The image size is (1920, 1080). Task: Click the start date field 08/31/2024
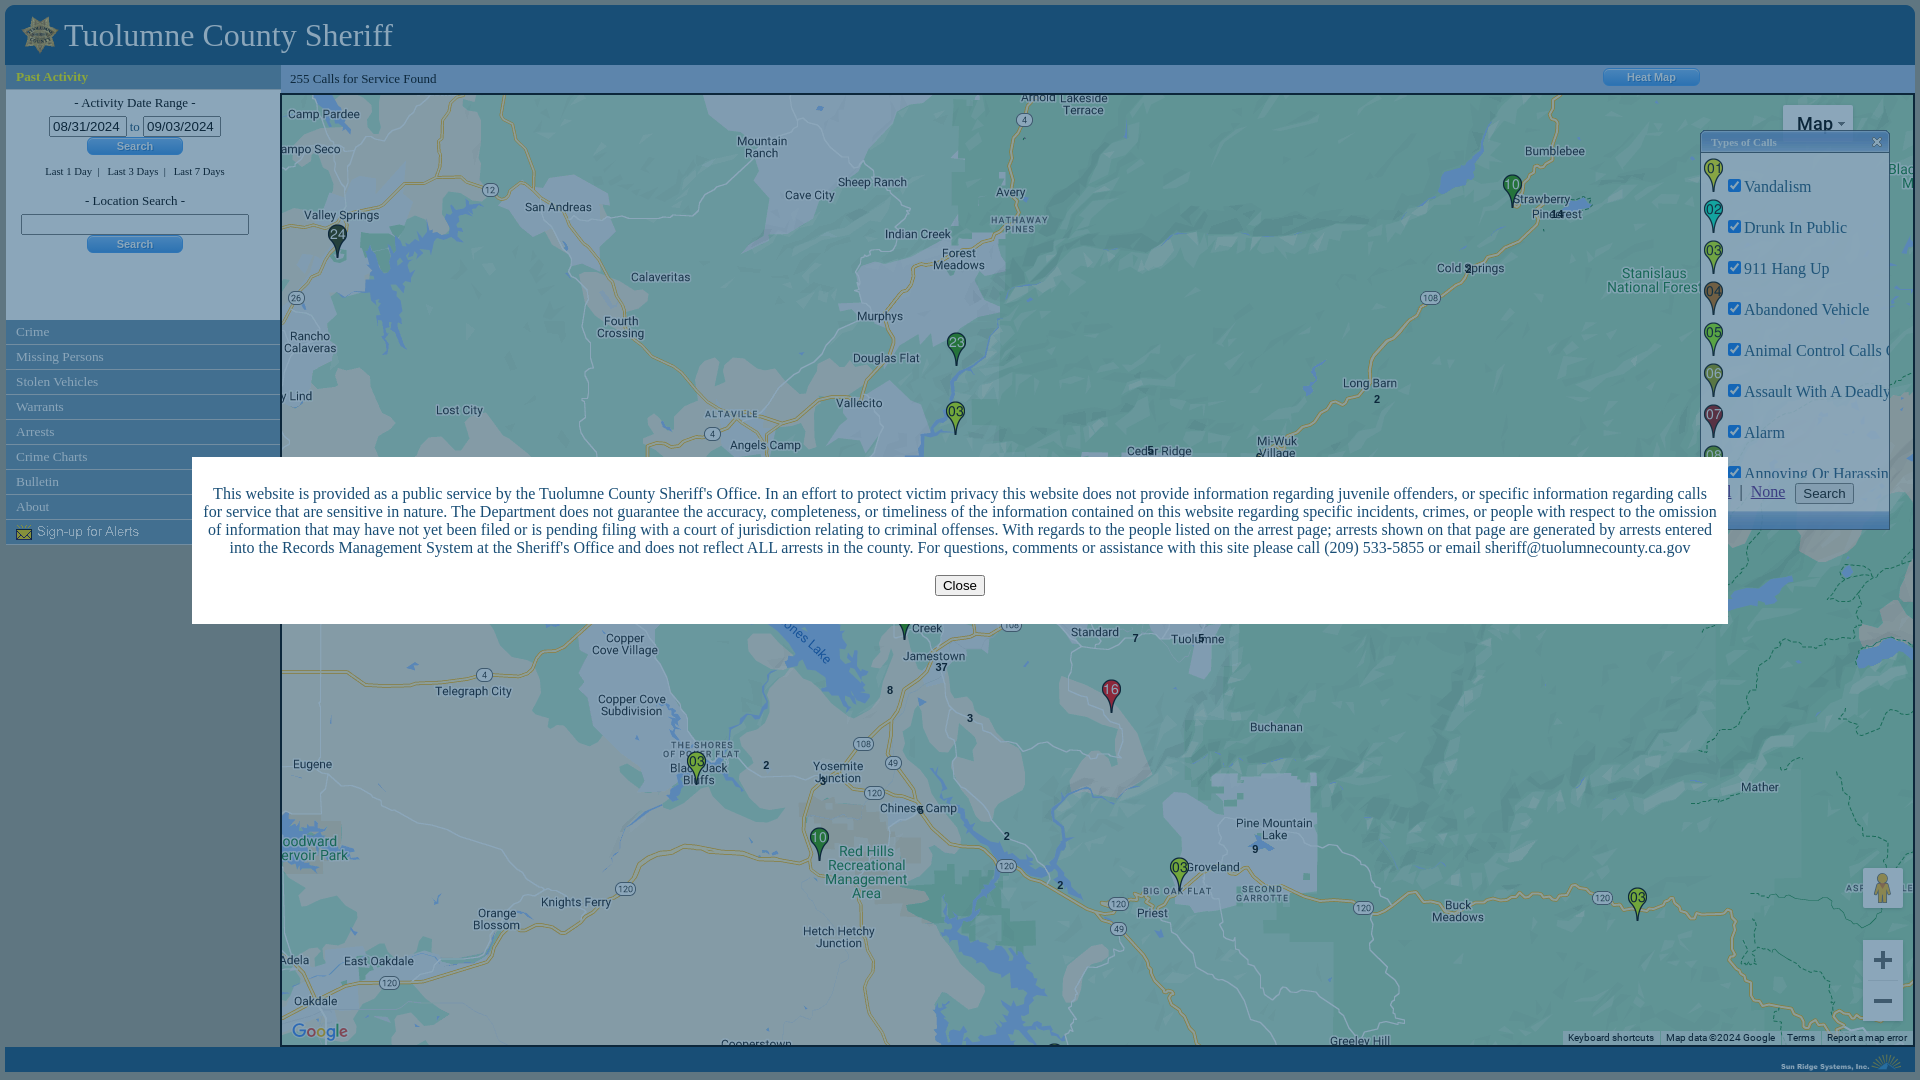[88, 126]
